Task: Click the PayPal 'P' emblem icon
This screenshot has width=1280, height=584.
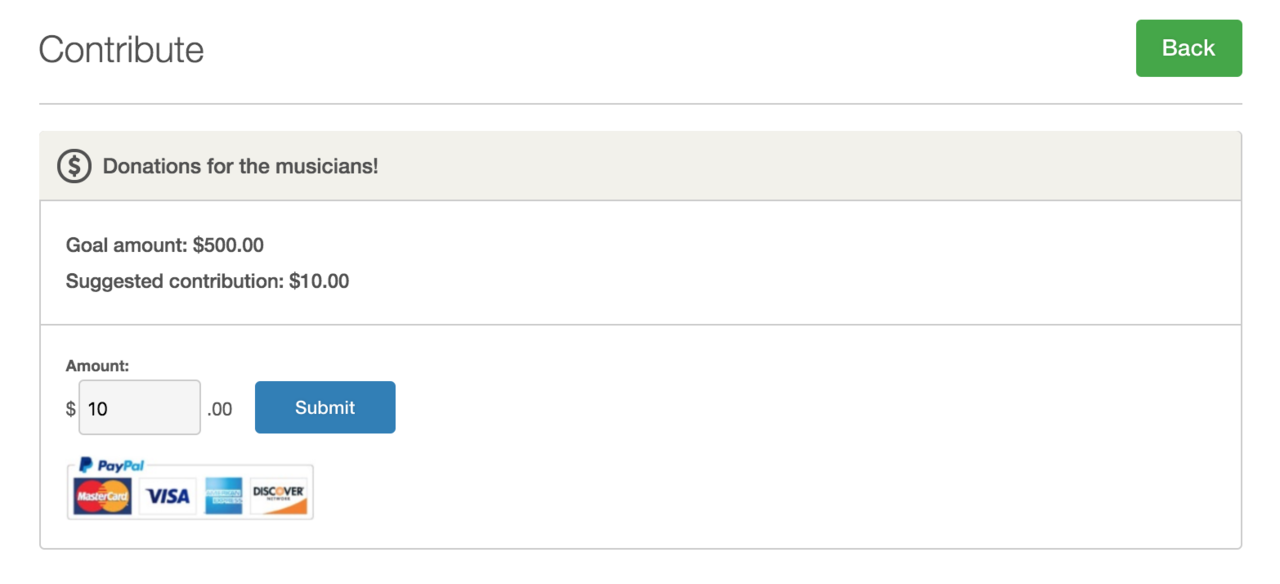Action: tap(86, 465)
